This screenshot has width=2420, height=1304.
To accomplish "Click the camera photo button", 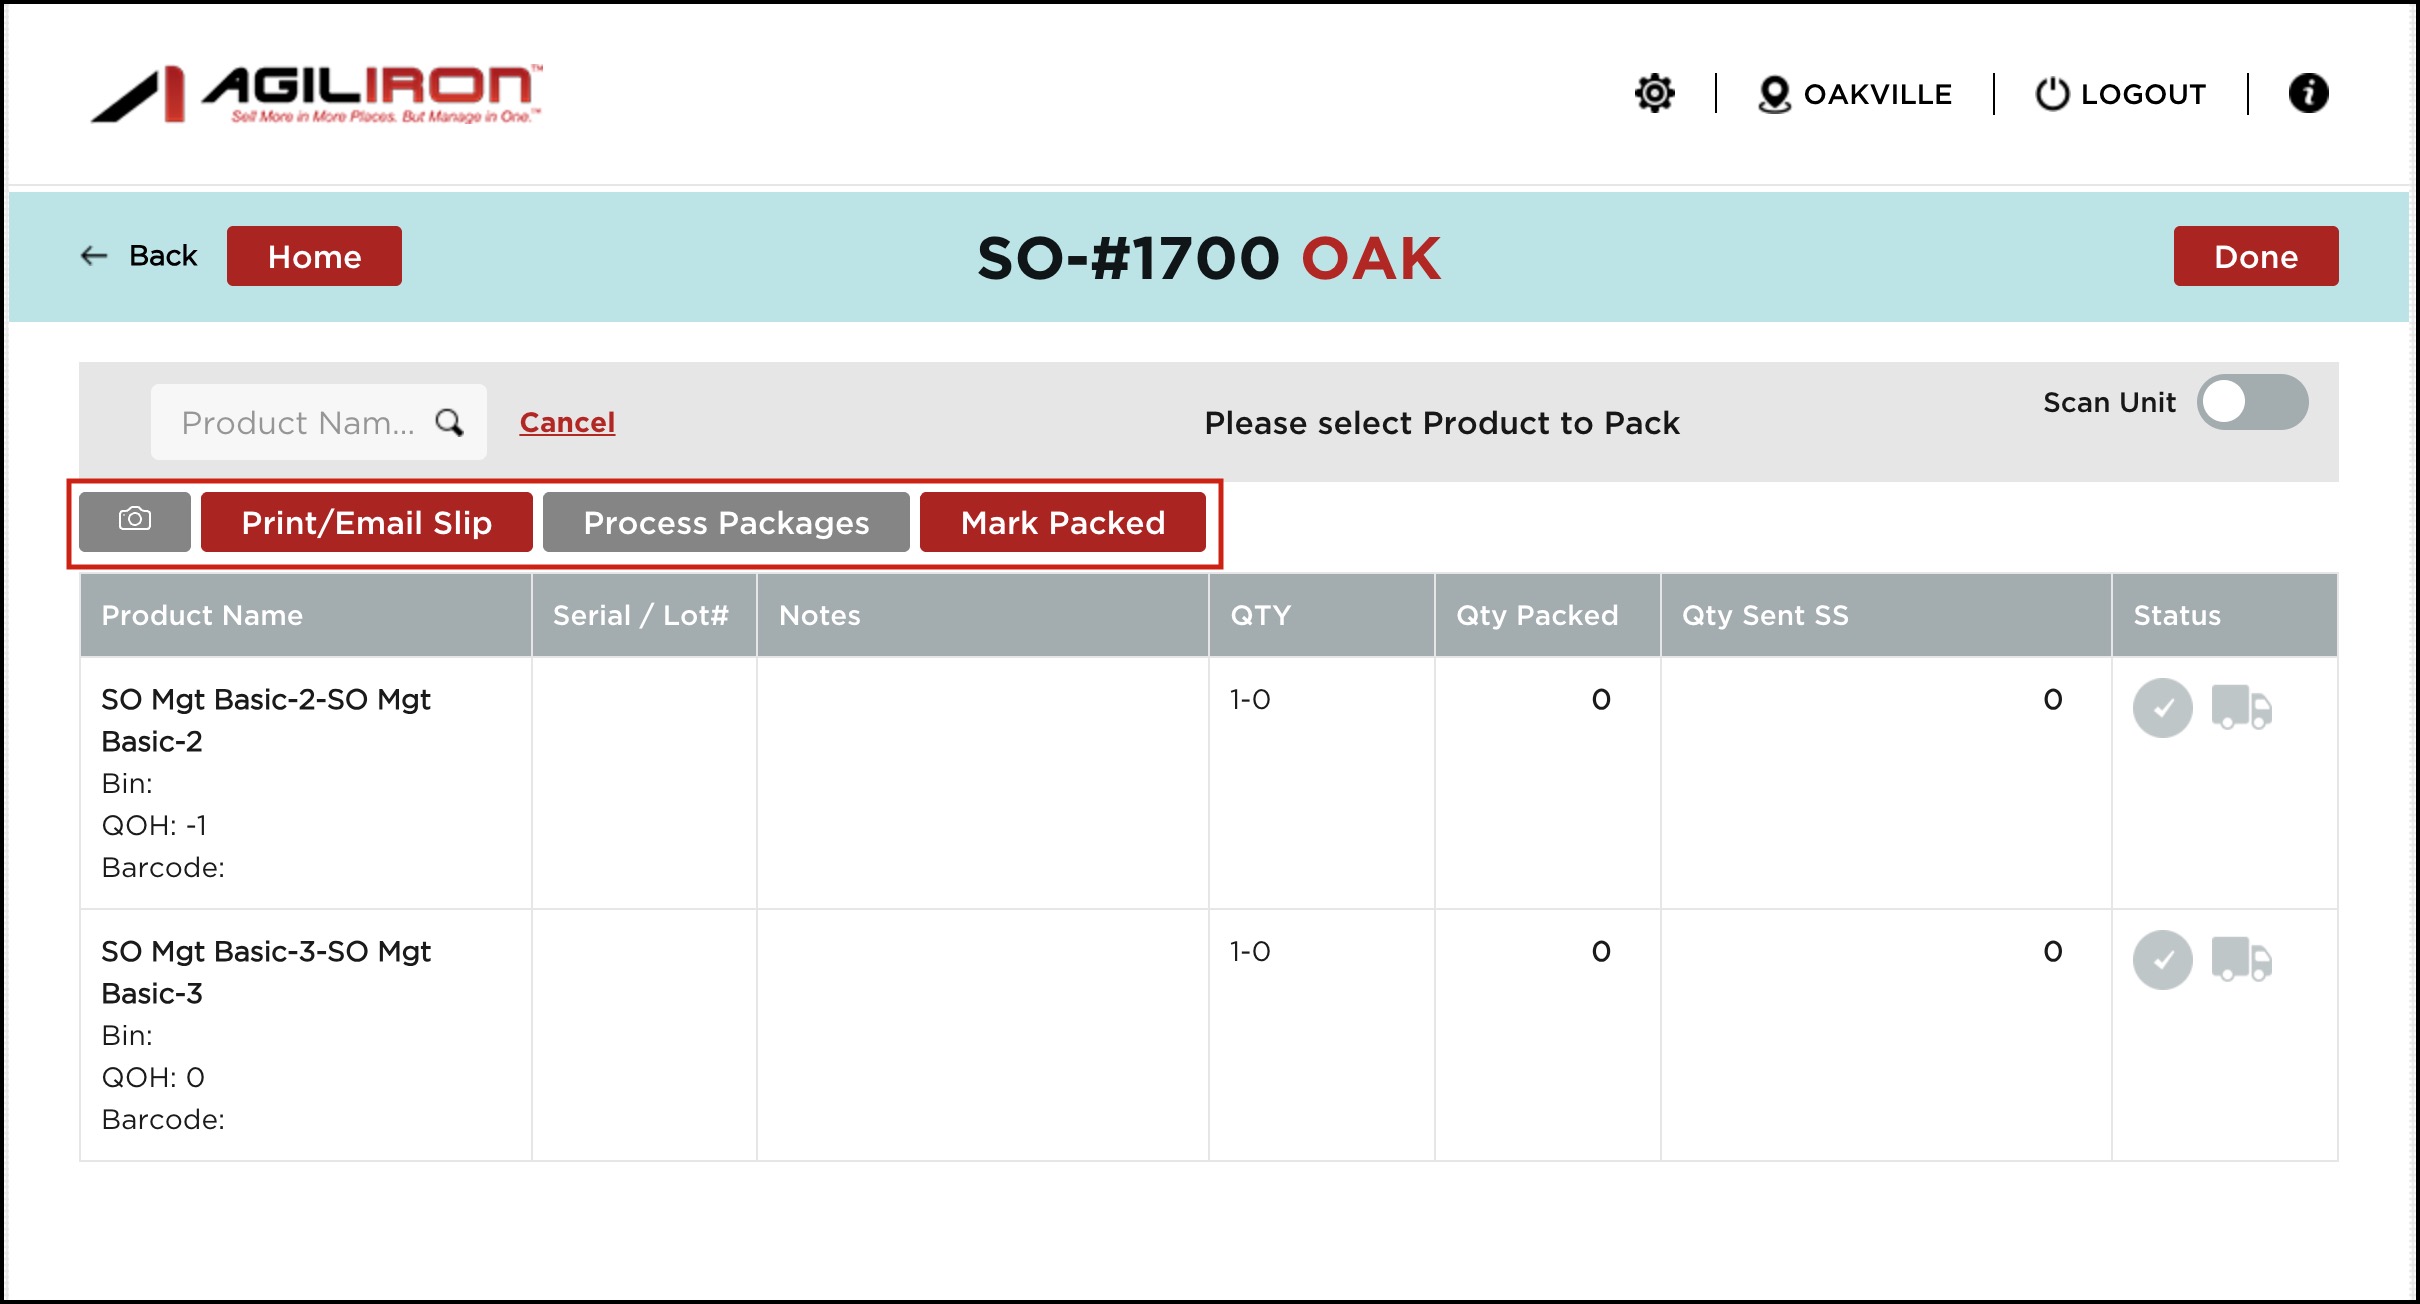I will click(135, 521).
